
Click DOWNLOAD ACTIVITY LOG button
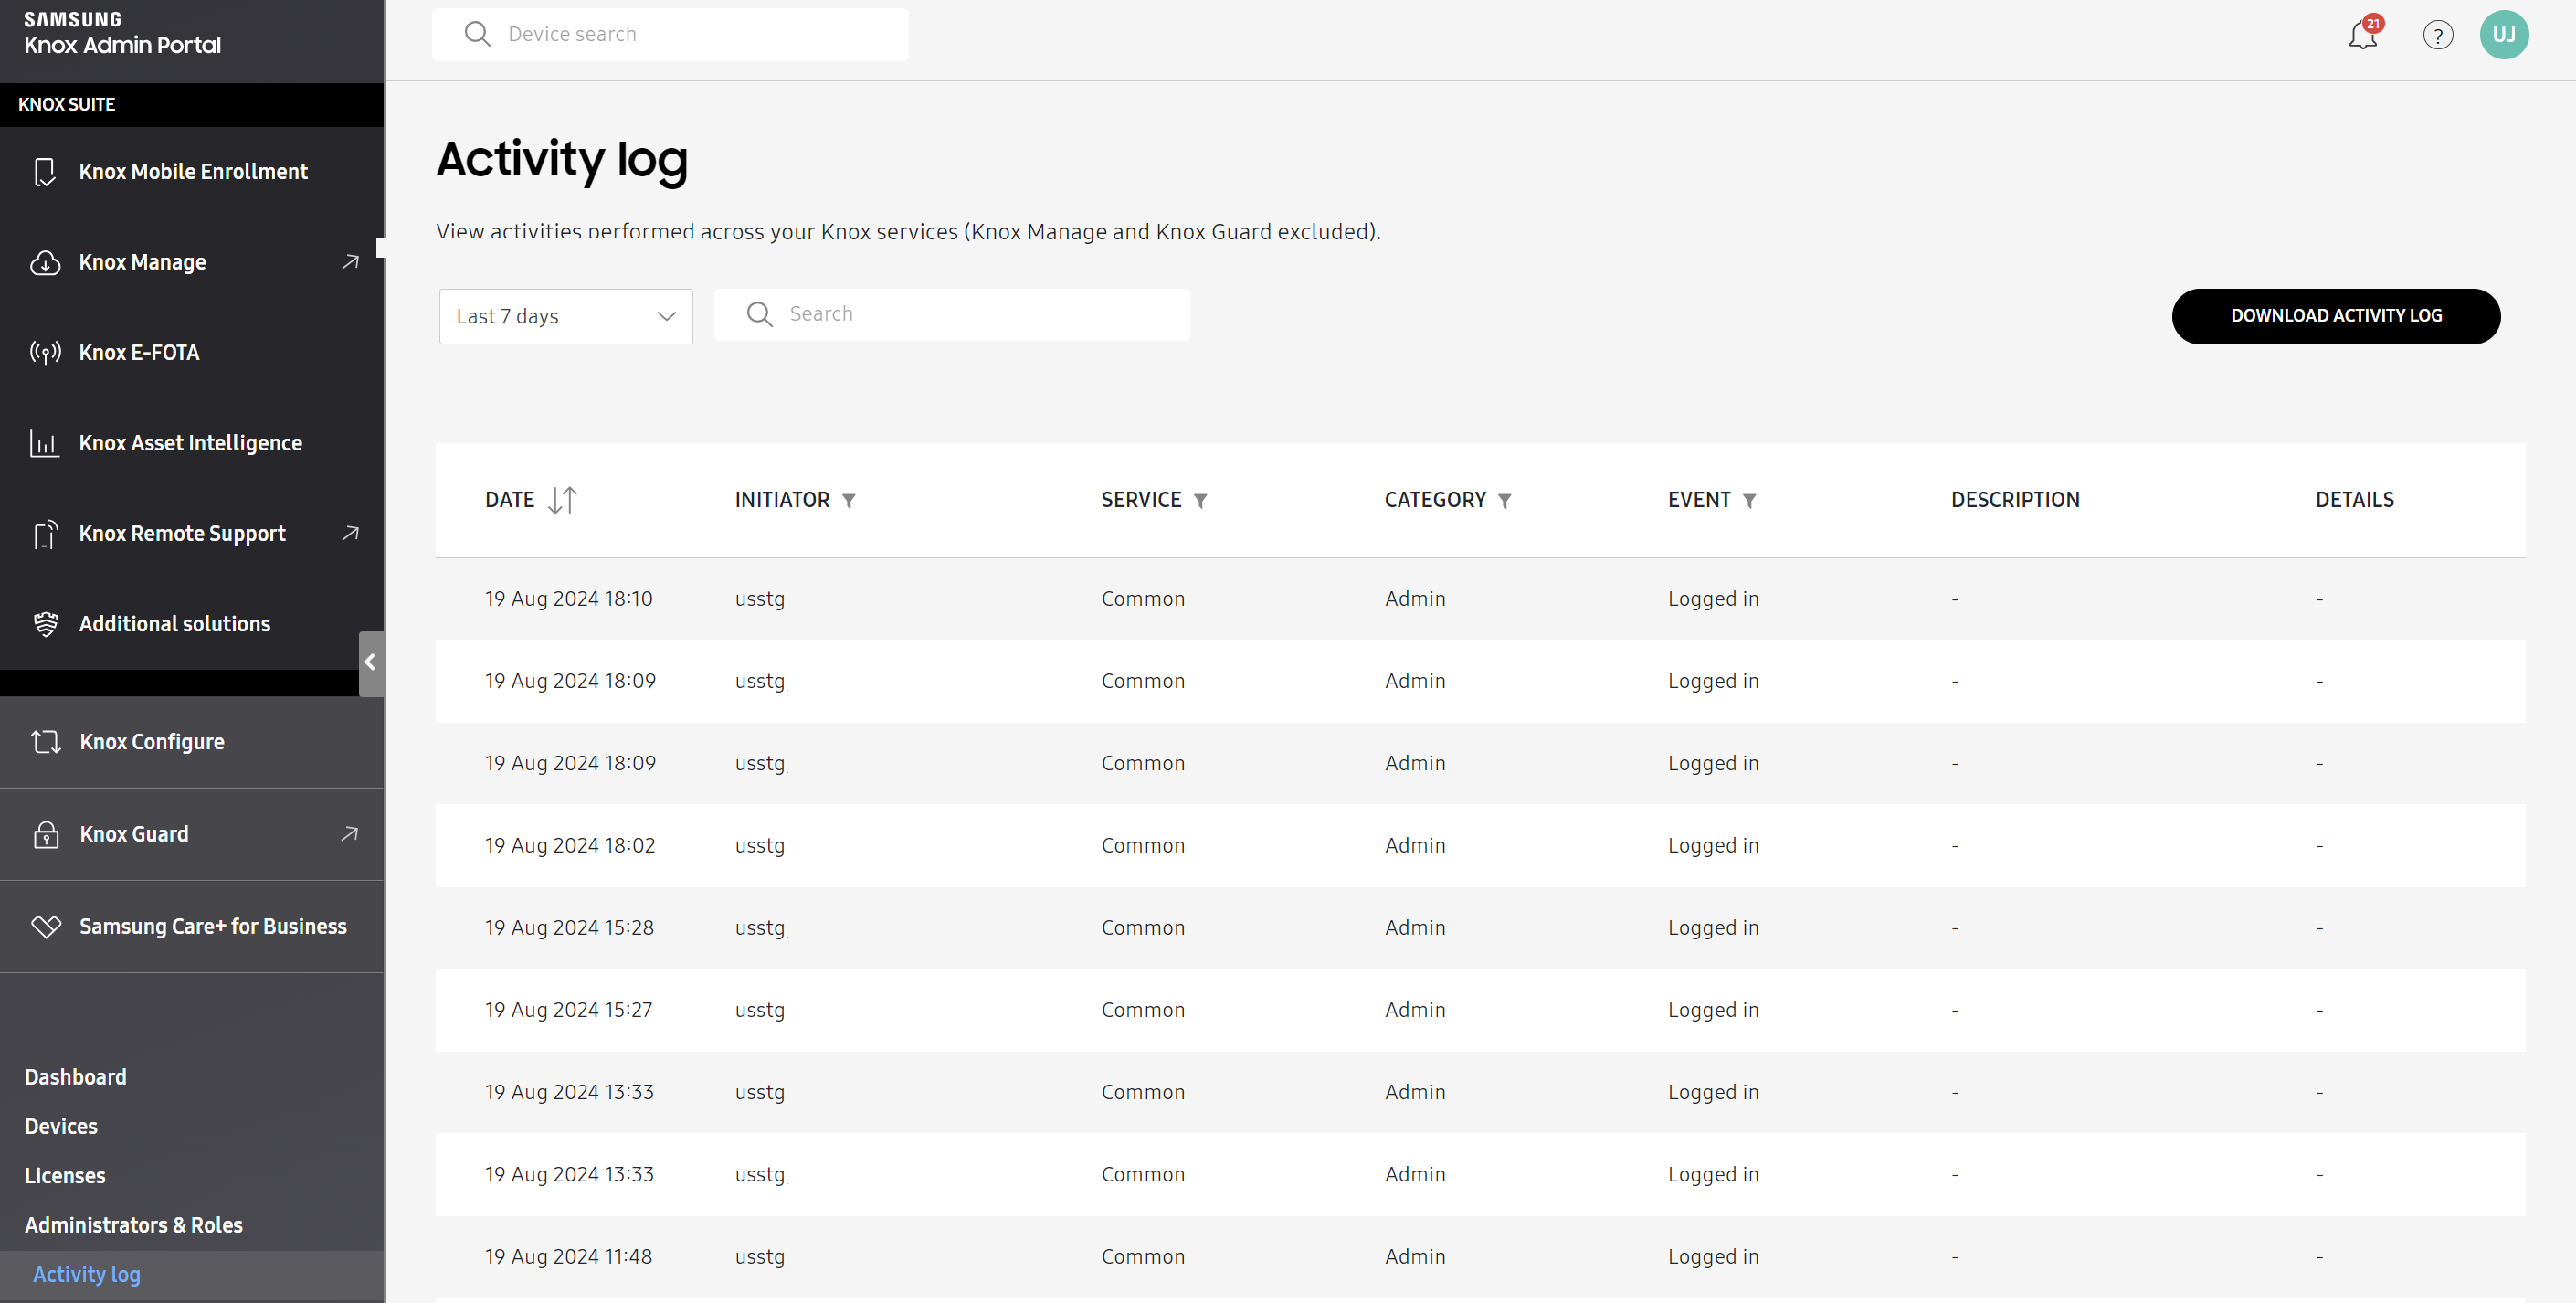(x=2335, y=316)
